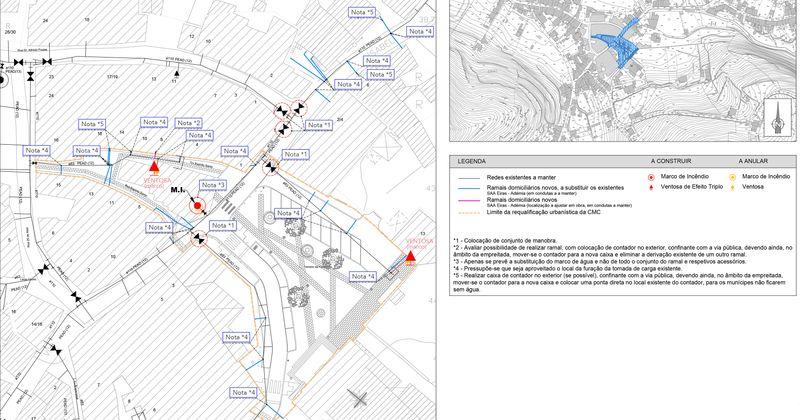Select the Nota *2 callout label

click(x=189, y=123)
